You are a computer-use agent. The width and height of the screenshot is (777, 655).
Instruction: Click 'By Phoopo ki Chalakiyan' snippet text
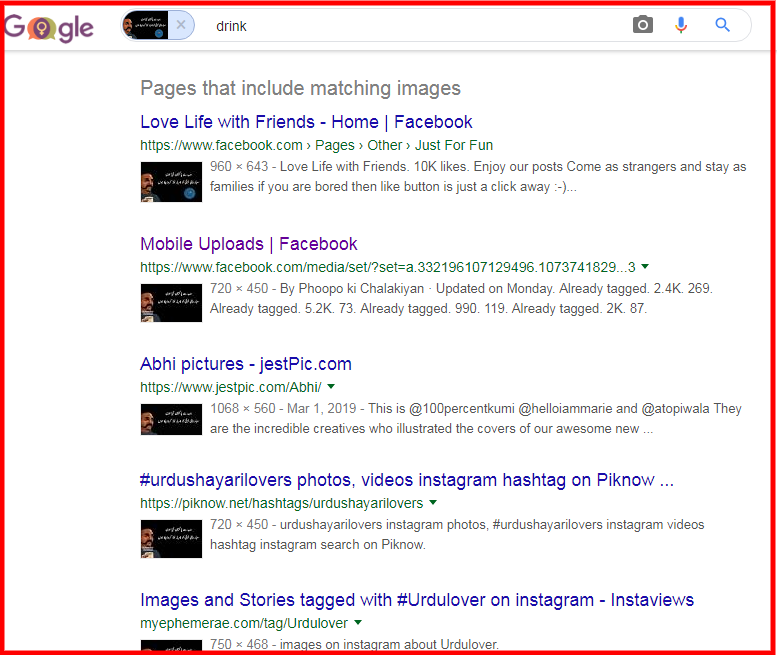[x=352, y=288]
